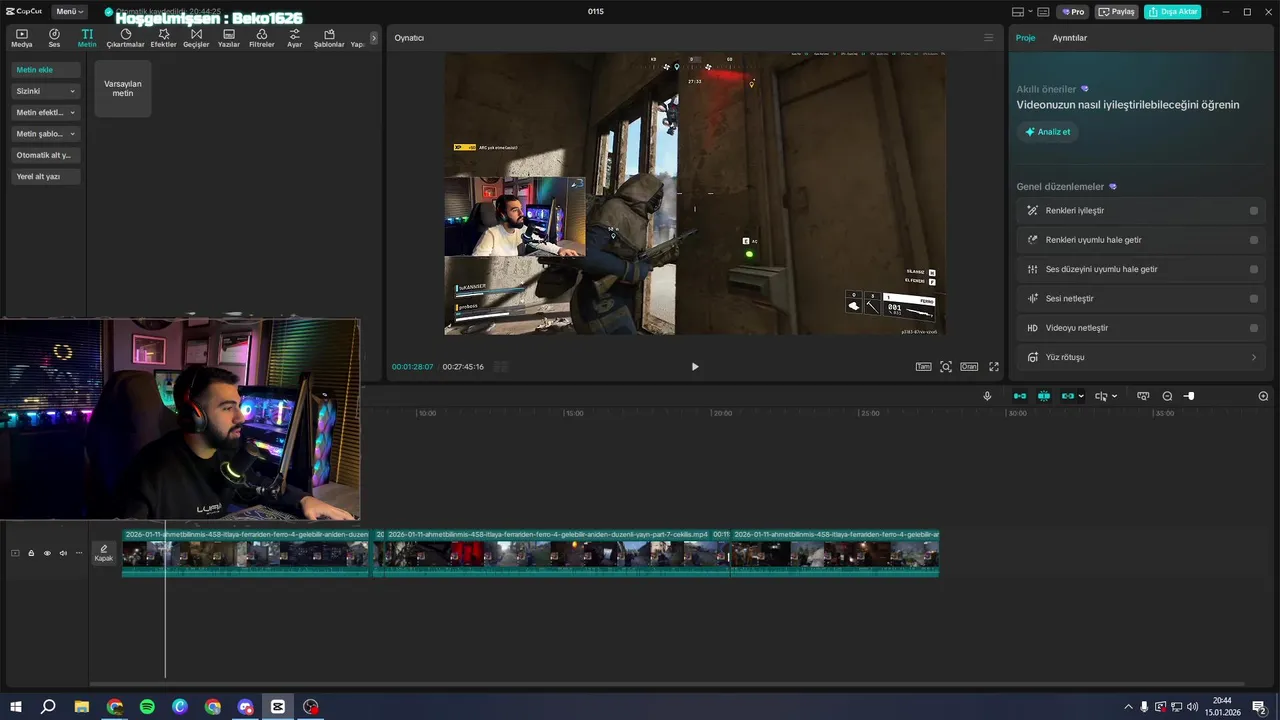Expand the Yüz rötuşu option
Screen dimensions: 1280x720
click(1142, 357)
